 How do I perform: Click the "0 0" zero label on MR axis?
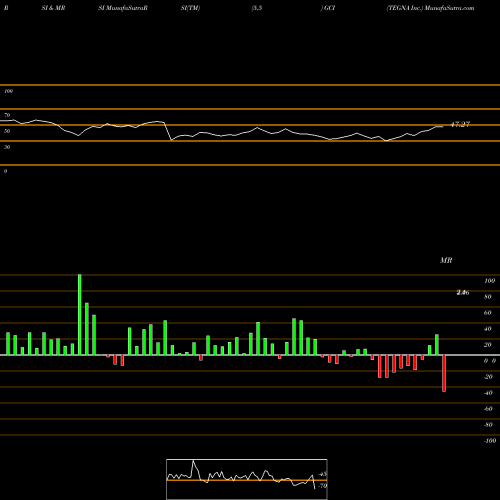[490, 361]
